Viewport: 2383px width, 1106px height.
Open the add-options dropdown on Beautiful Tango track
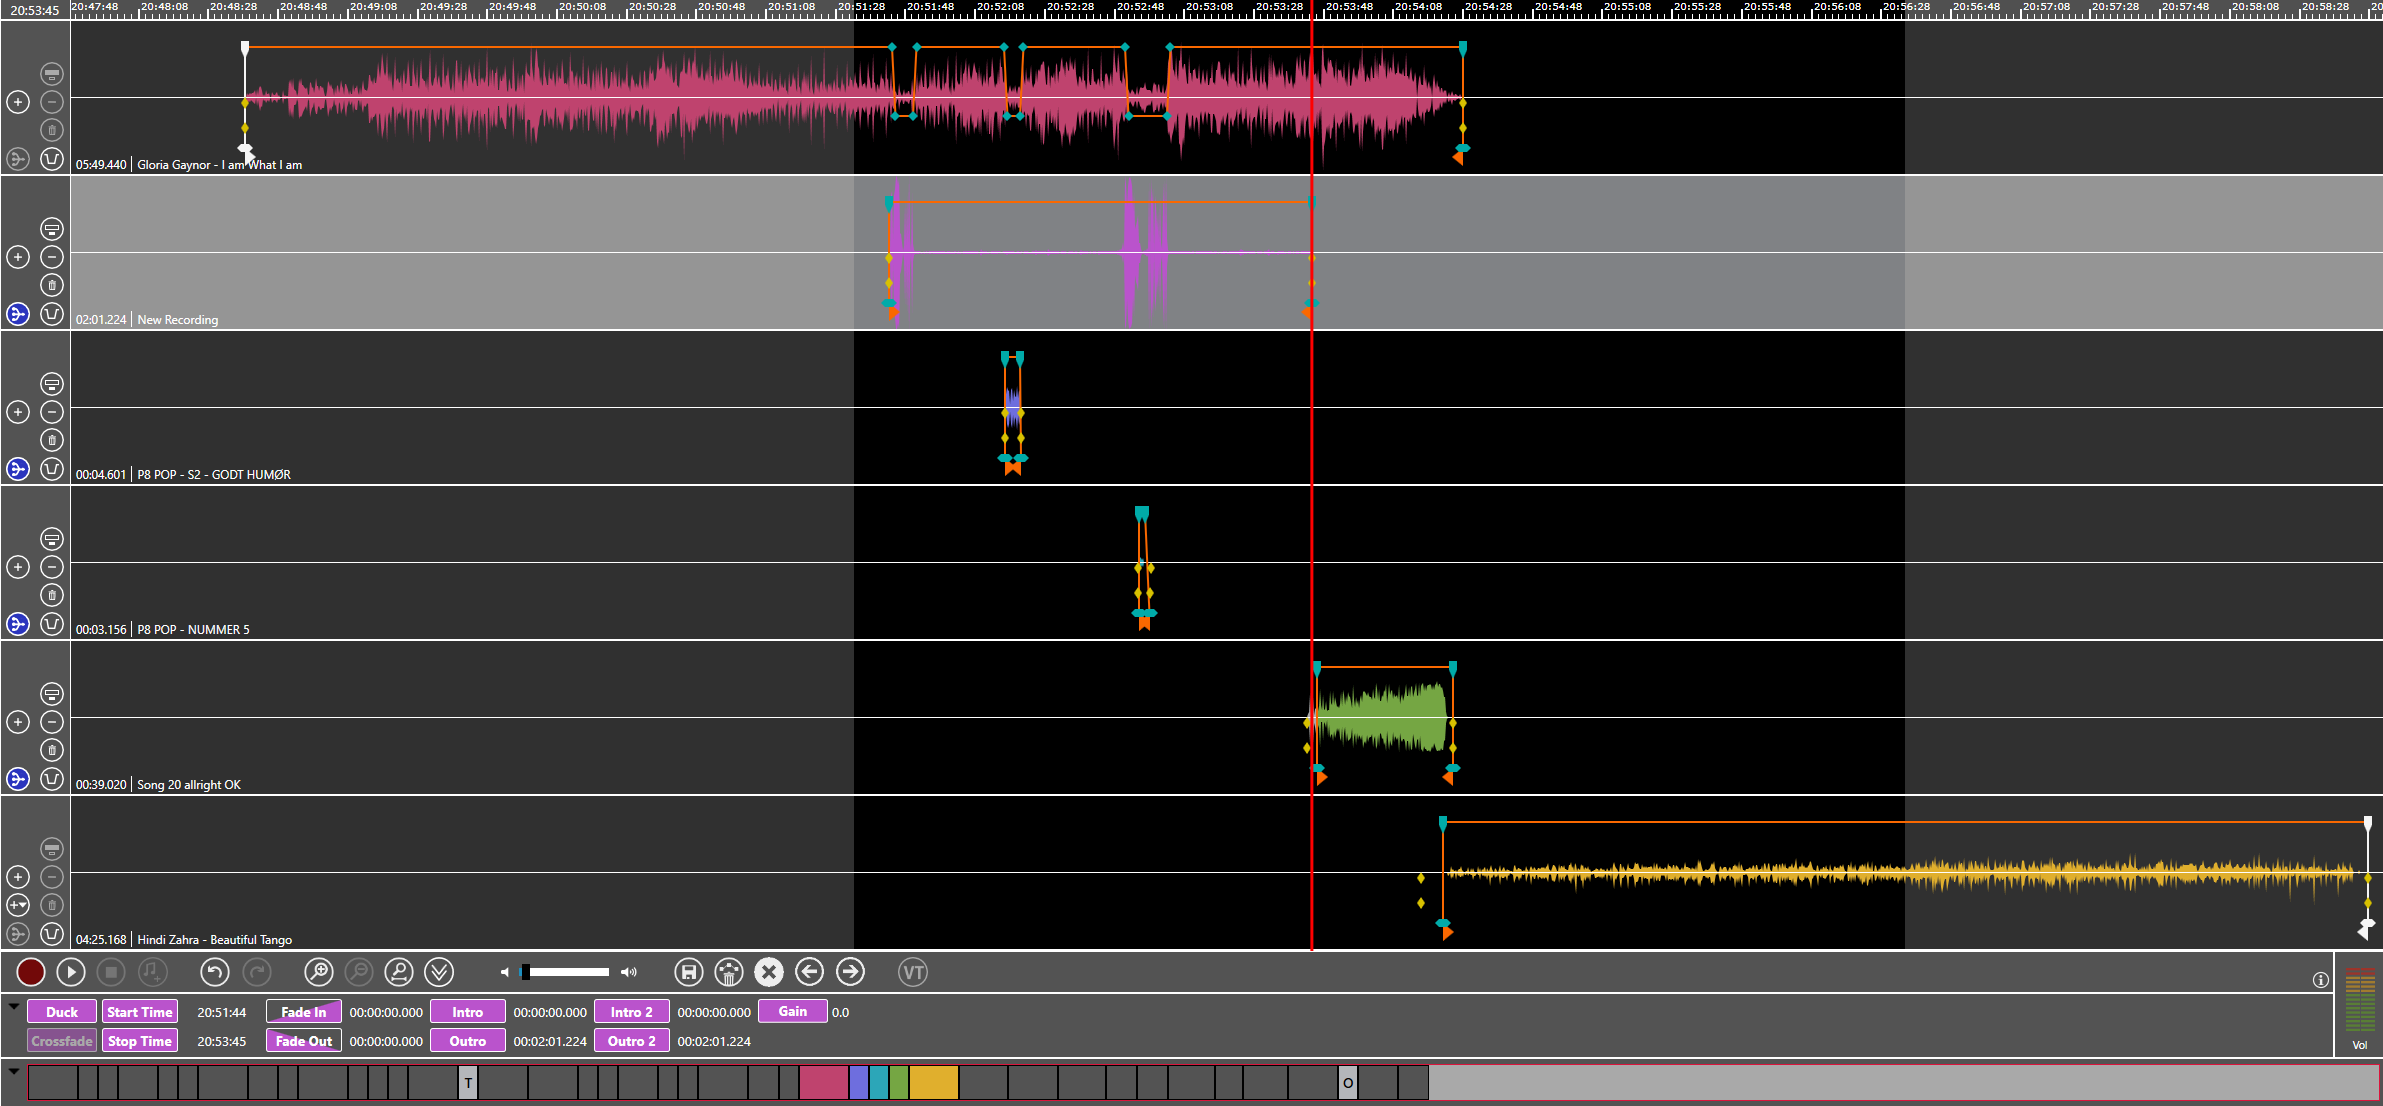[x=18, y=905]
